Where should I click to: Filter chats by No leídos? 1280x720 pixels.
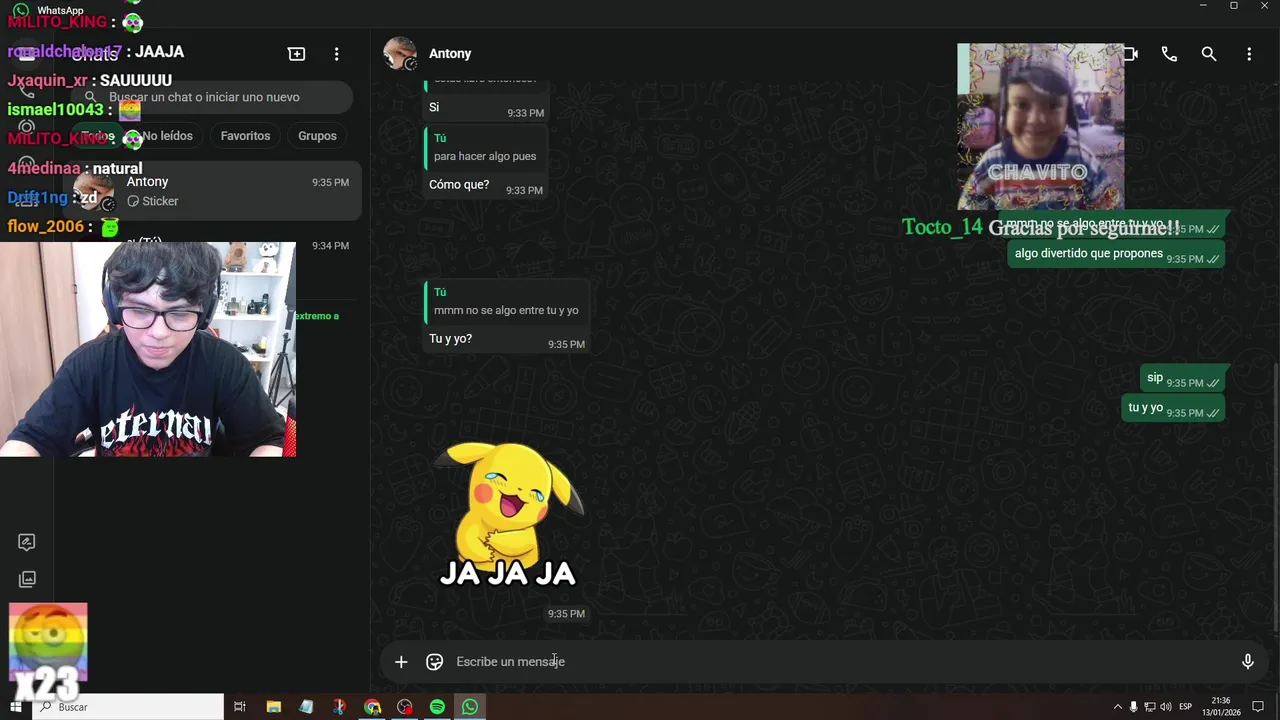coord(167,136)
